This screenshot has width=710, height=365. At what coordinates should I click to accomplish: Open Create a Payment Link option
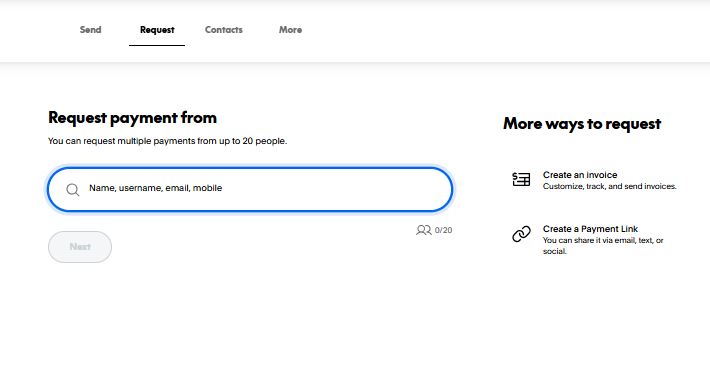(590, 229)
